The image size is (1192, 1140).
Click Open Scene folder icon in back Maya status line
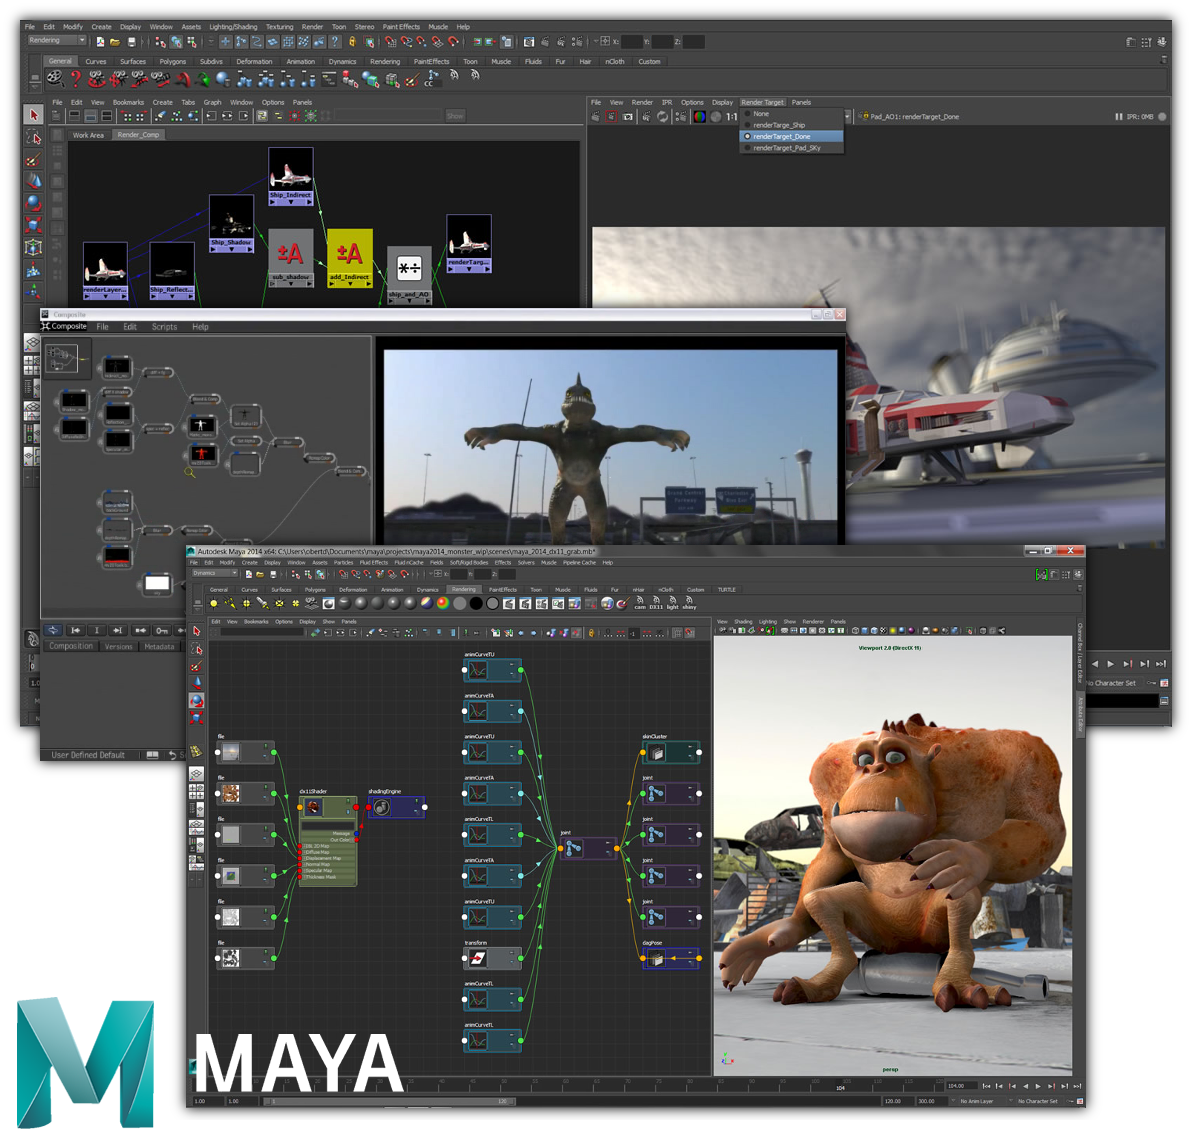pyautogui.click(x=115, y=43)
